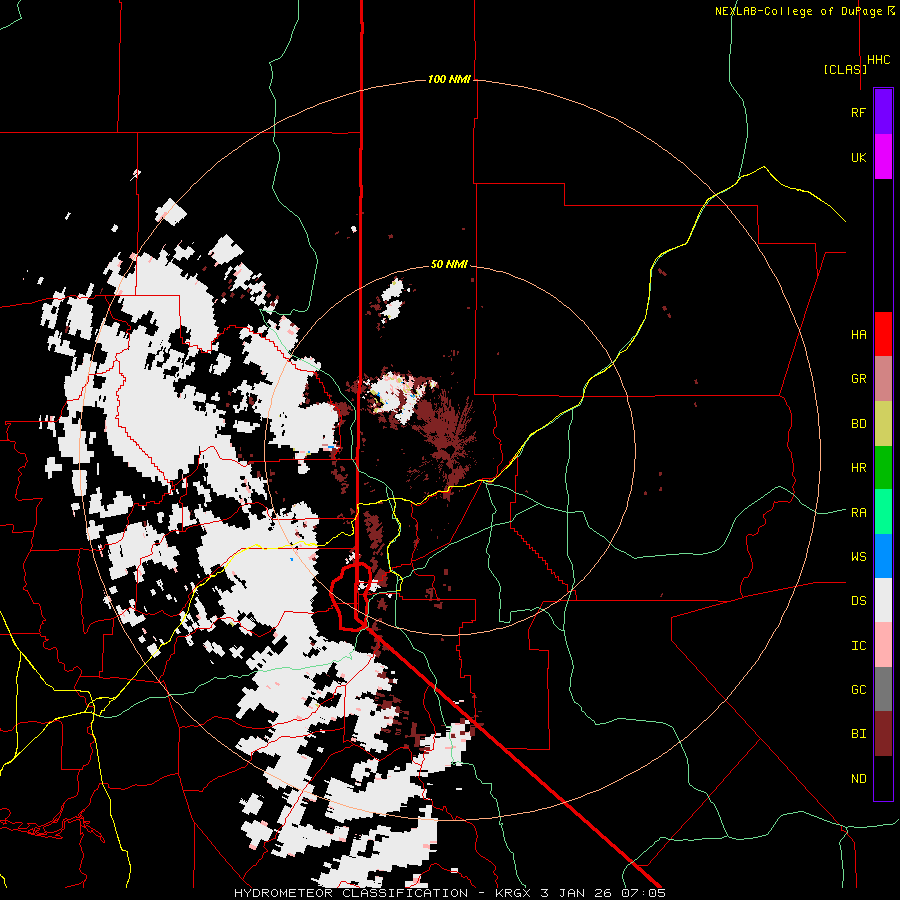Select the WS wet snow blue swatch
Image resolution: width=900 pixels, height=900 pixels.
883,556
